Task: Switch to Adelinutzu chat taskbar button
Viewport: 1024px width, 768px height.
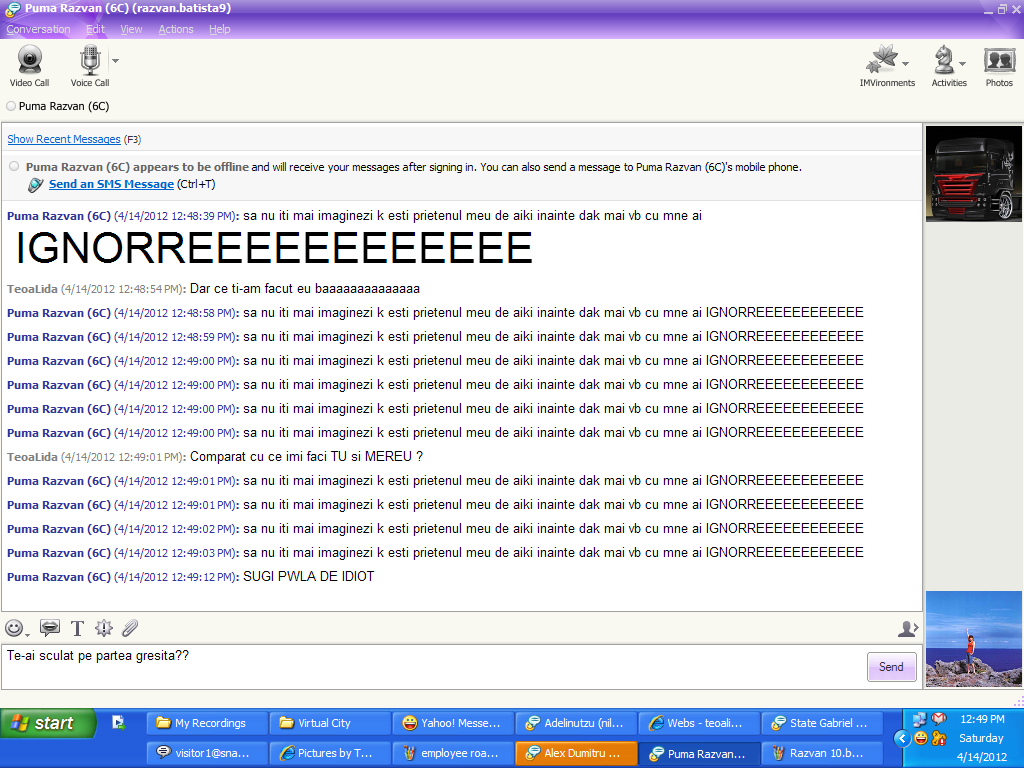Action: pos(576,723)
